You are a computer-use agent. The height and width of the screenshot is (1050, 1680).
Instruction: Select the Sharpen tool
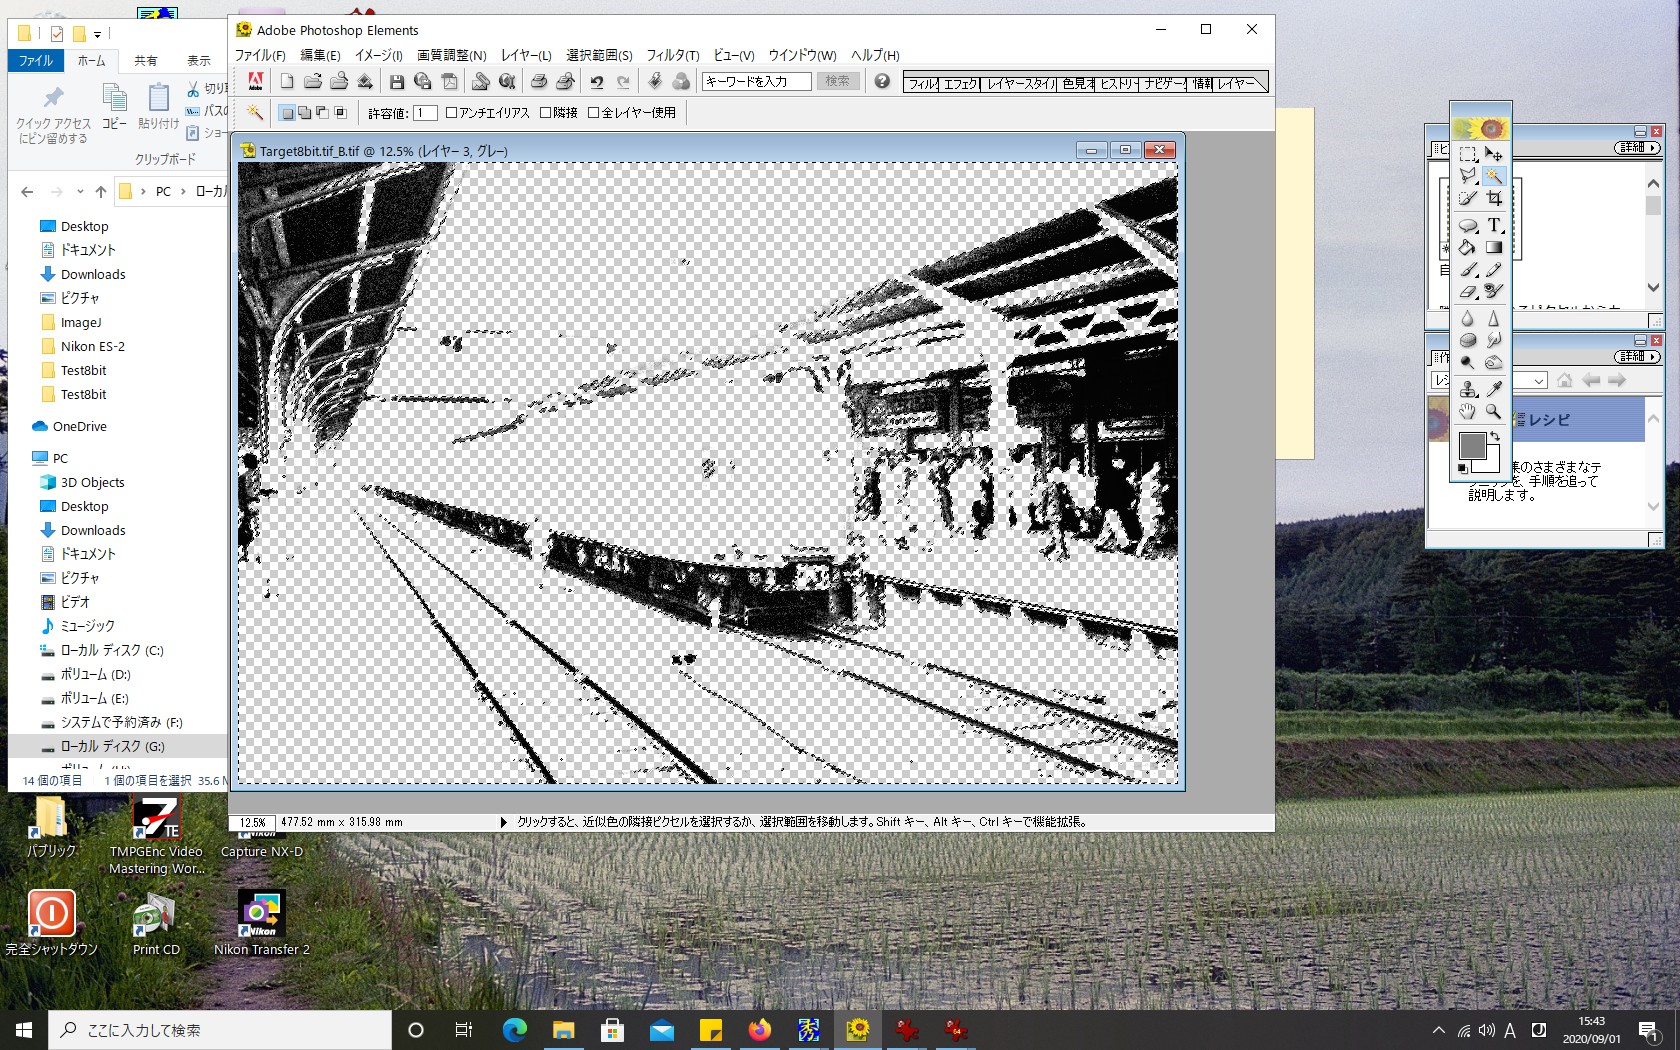click(1493, 318)
